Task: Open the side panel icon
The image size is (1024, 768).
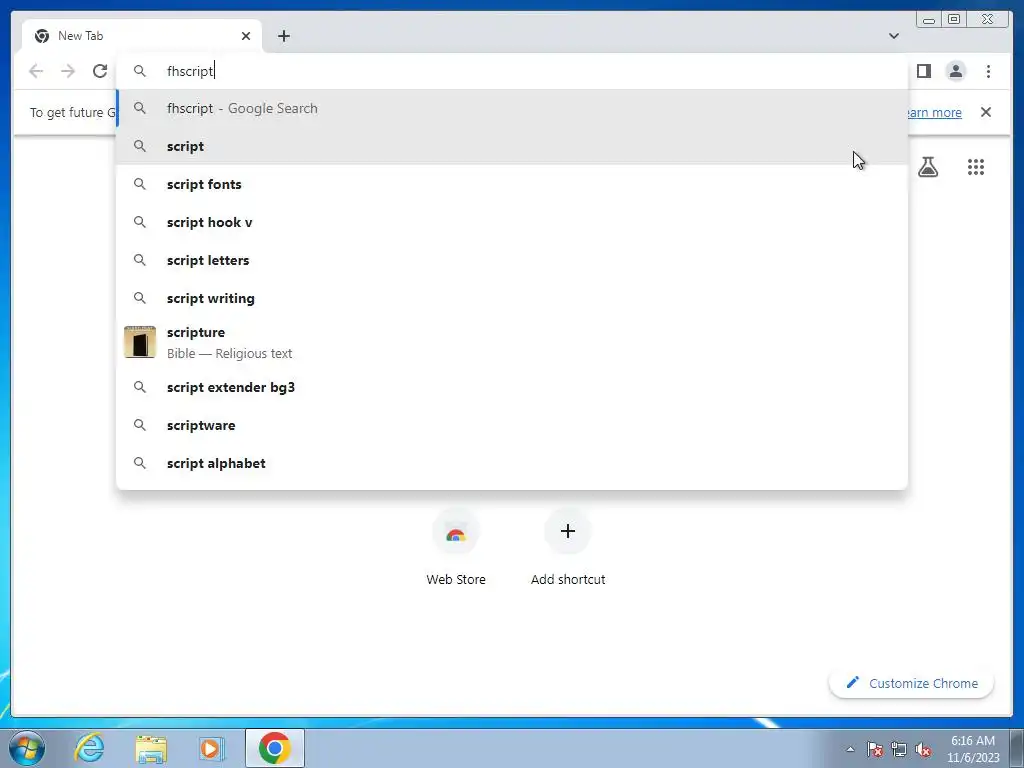Action: [x=923, y=71]
